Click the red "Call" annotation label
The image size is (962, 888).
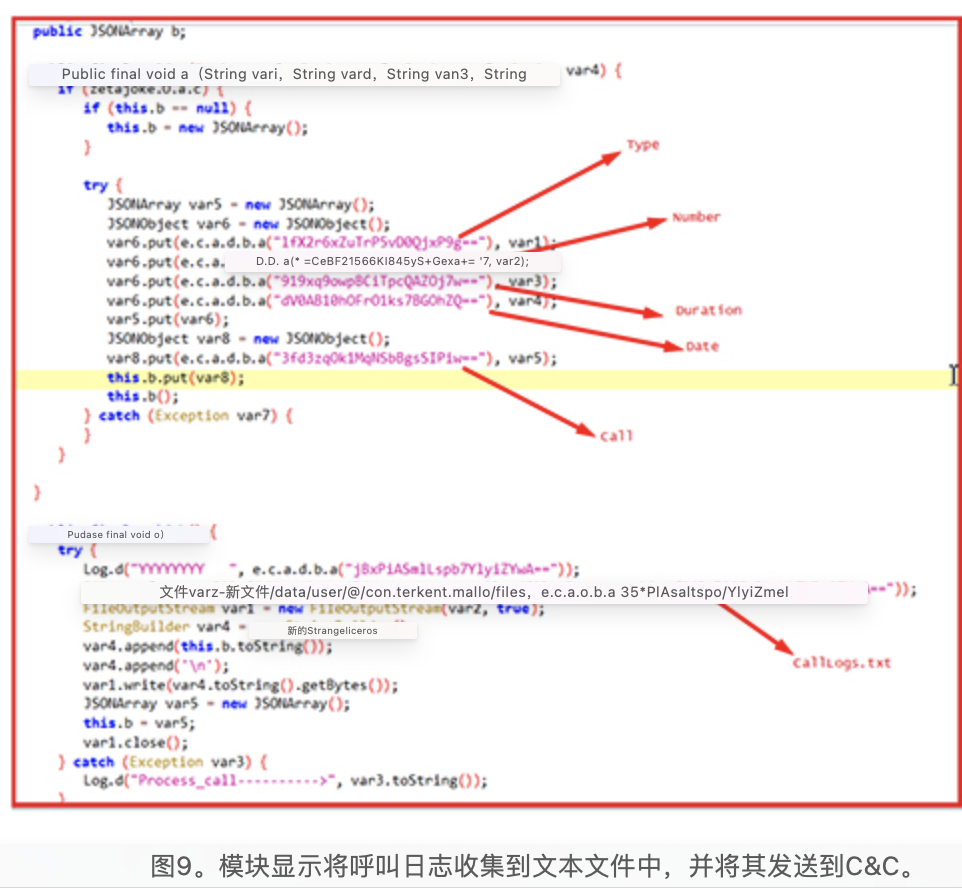coord(616,436)
